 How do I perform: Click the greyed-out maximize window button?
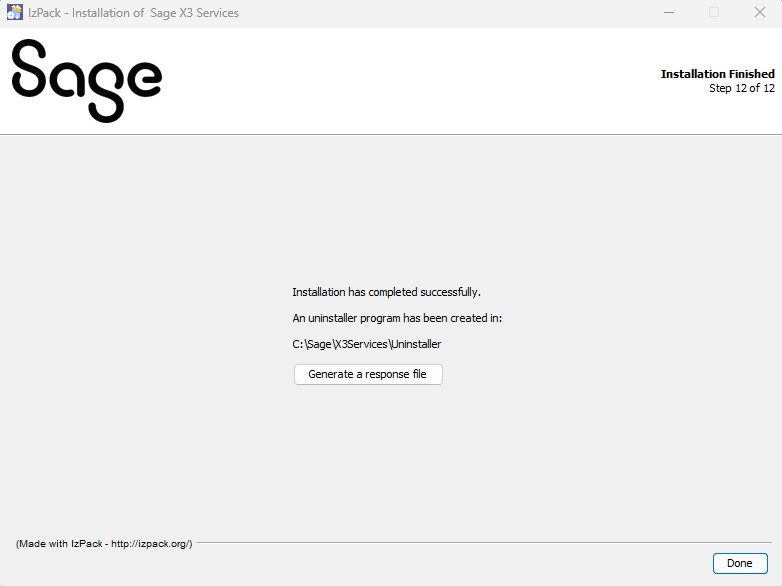click(714, 13)
